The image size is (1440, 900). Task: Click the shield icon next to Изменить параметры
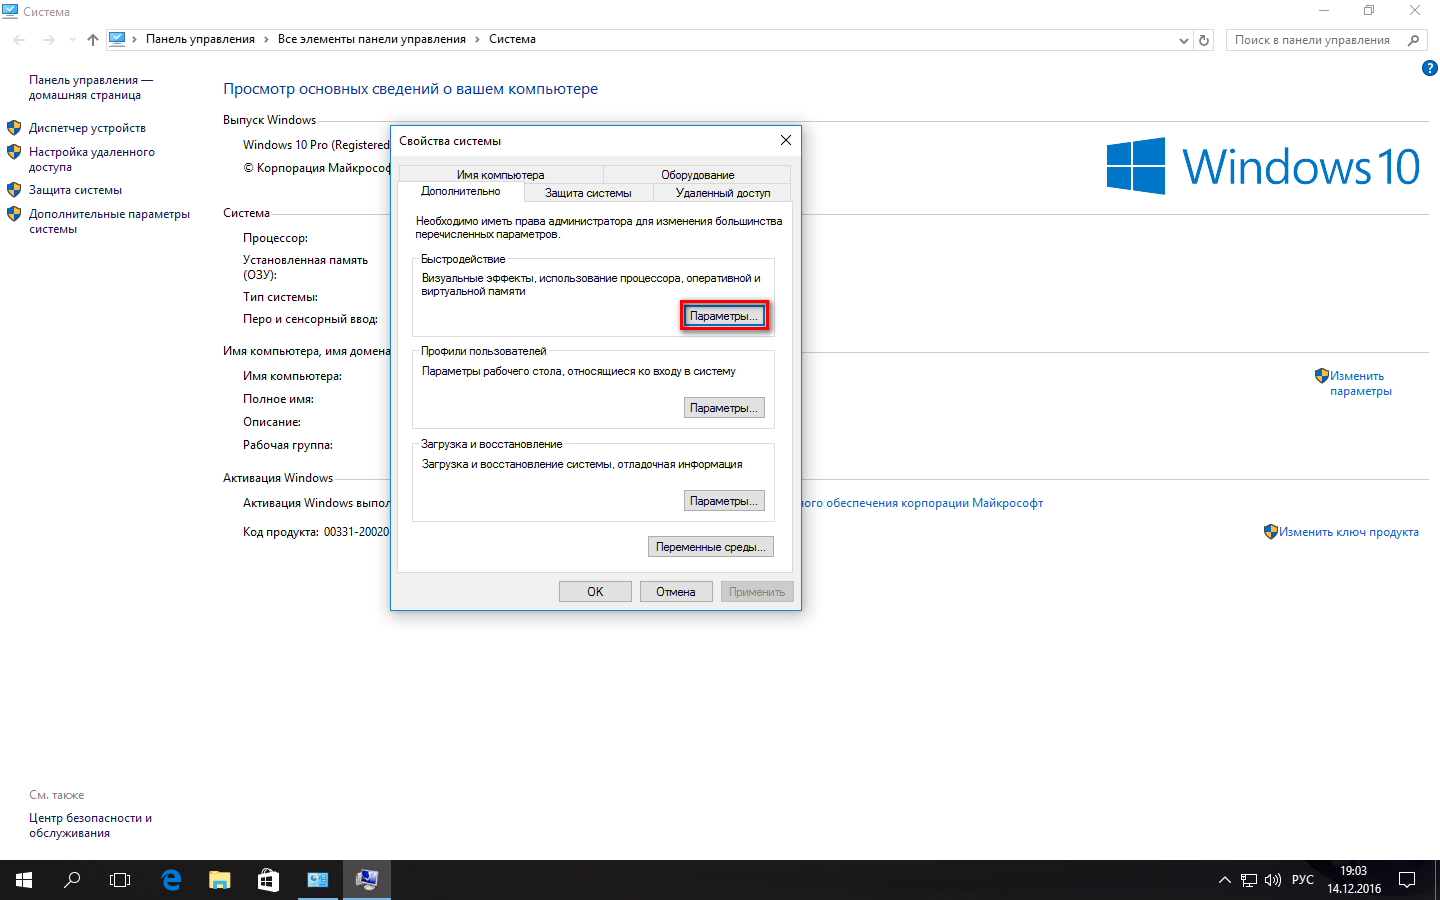(1322, 376)
